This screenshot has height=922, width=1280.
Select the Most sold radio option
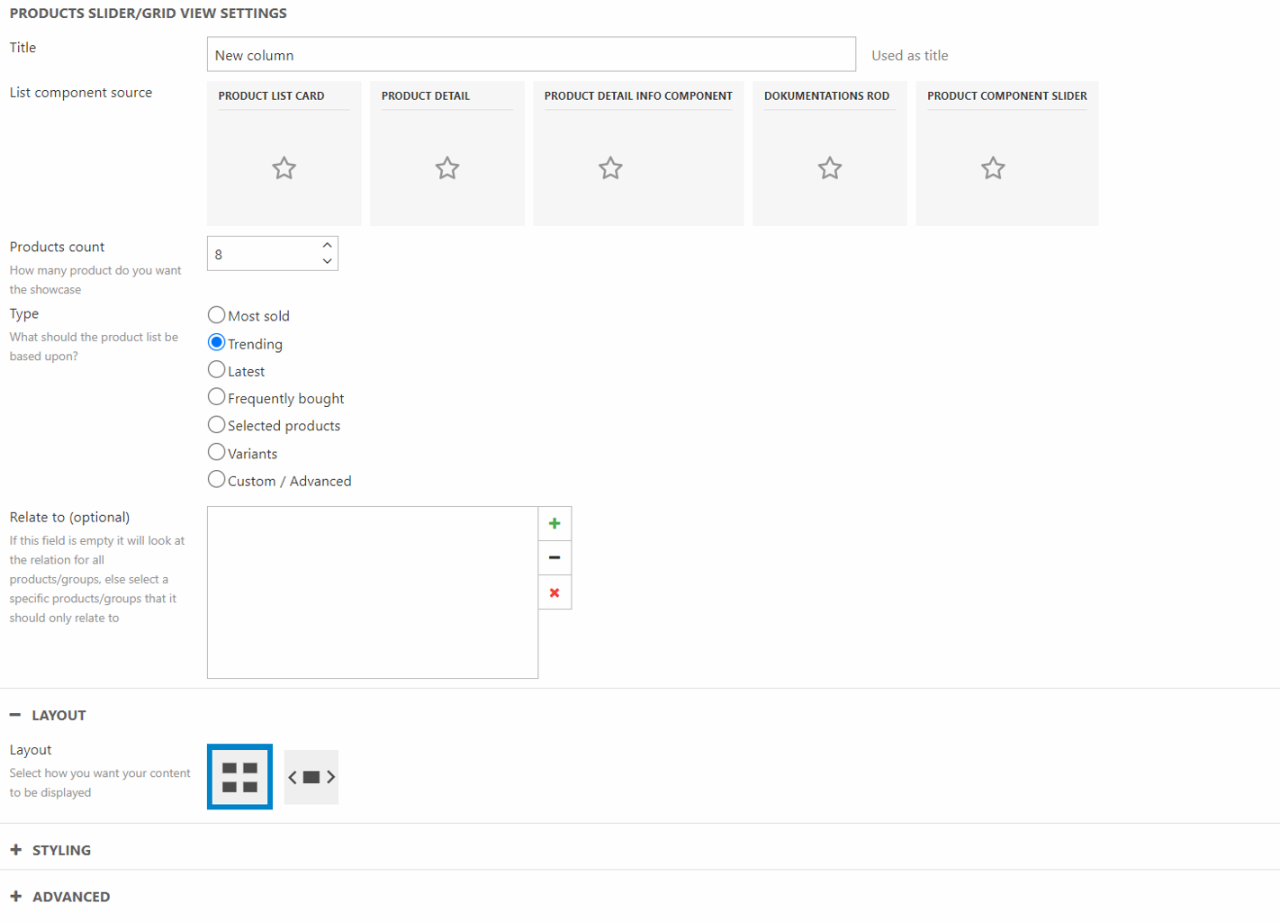pyautogui.click(x=217, y=315)
